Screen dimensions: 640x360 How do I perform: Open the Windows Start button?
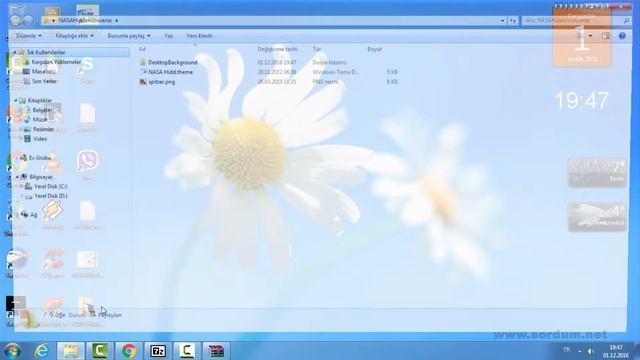[x=13, y=351]
